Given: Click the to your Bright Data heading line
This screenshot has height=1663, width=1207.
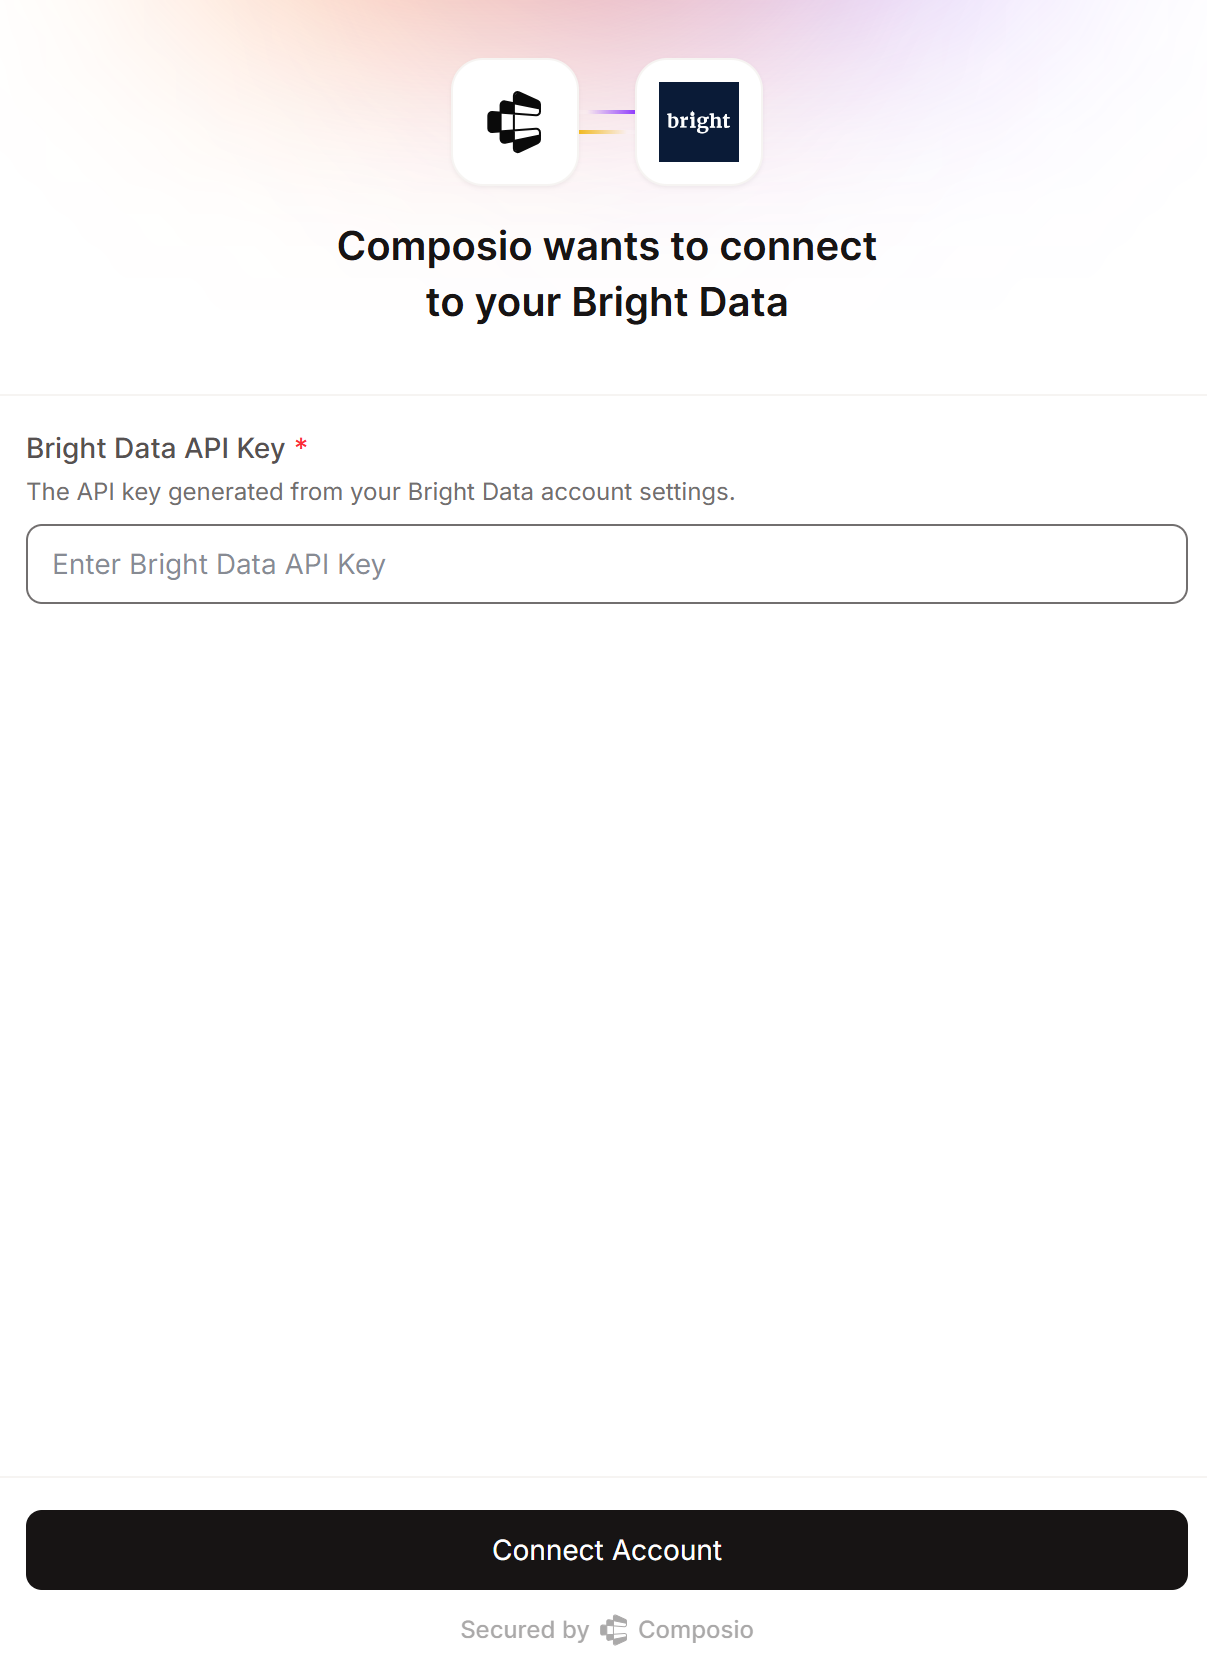Looking at the screenshot, I should (606, 301).
